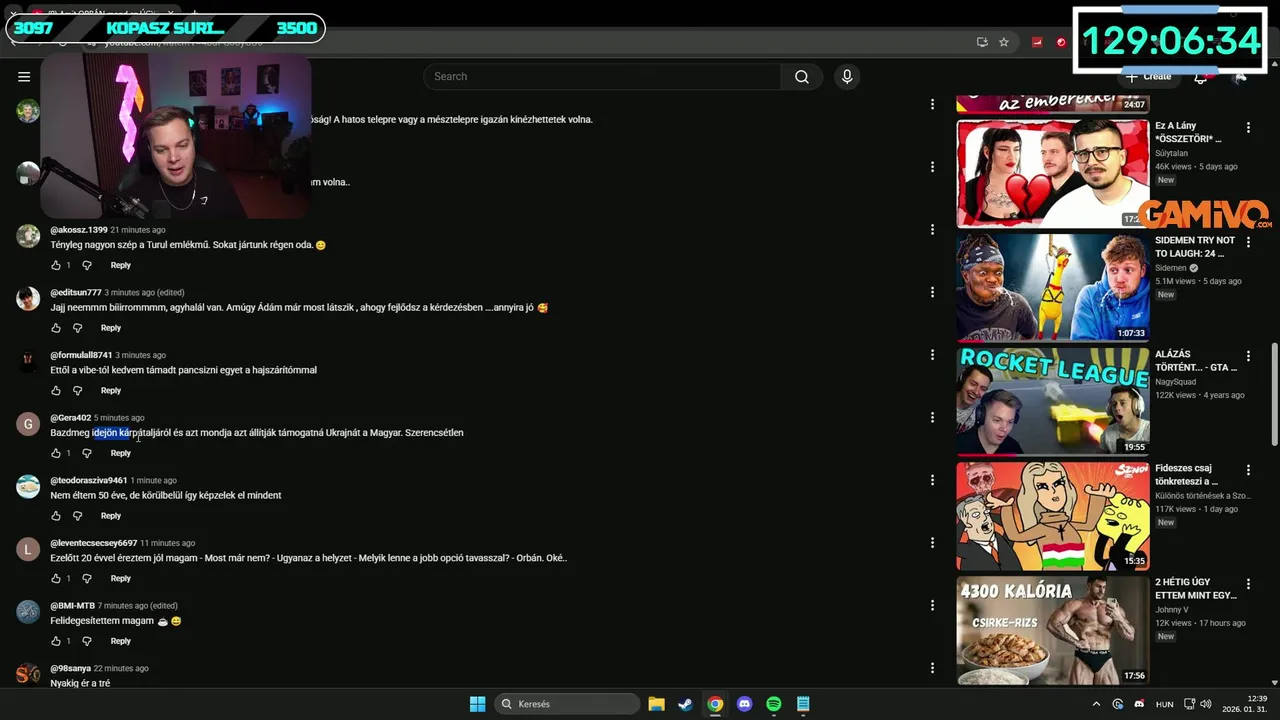1280x720 pixels.
Task: Bookmark this page with star icon
Action: (x=1004, y=42)
